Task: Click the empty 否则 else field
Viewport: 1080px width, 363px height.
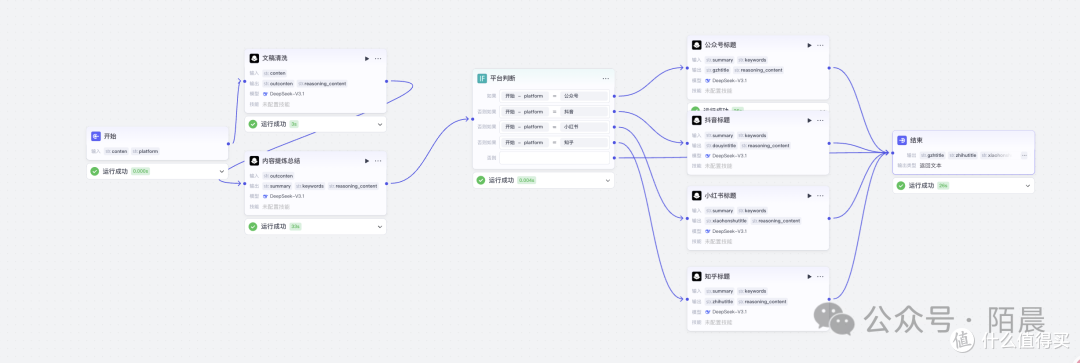Action: point(554,158)
